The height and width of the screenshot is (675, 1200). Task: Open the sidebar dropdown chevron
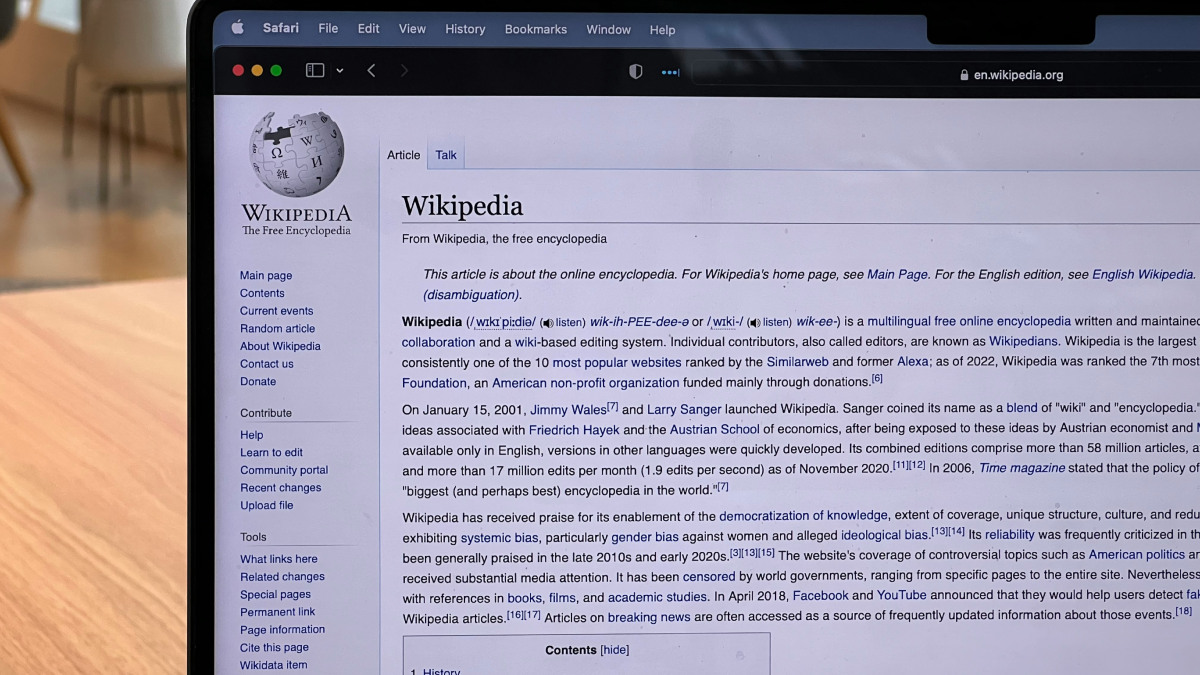[x=340, y=71]
